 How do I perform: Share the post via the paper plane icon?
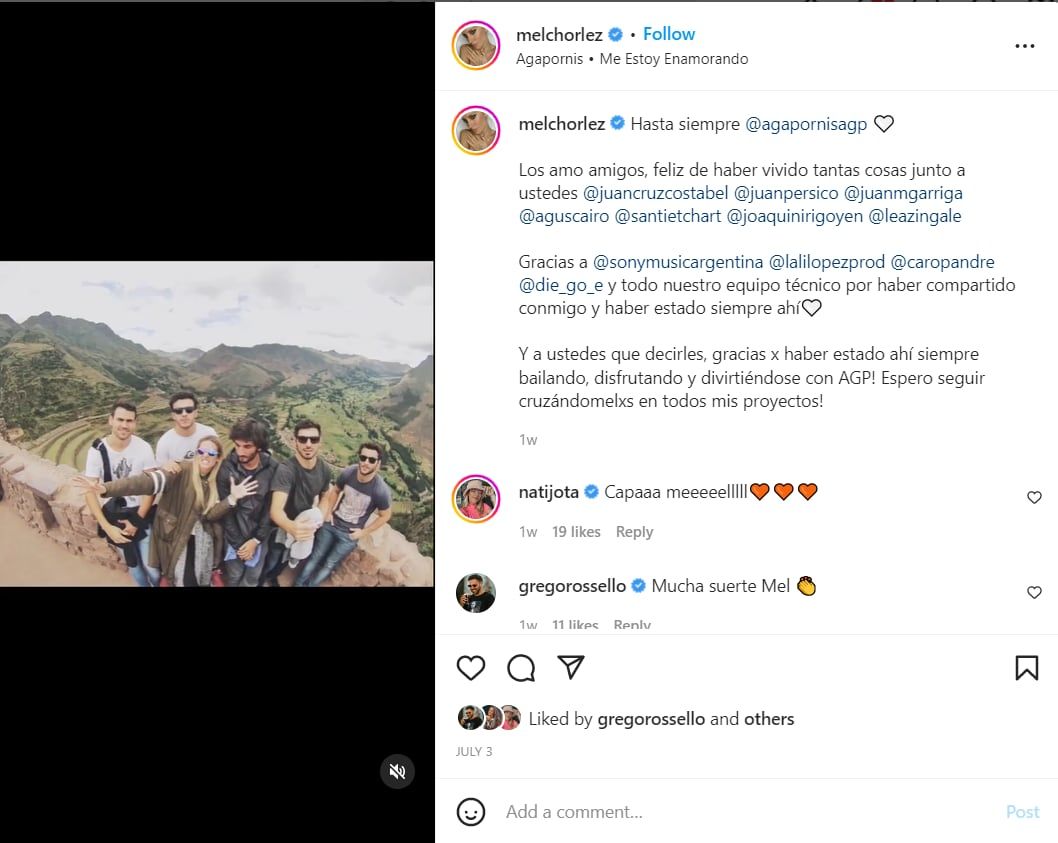tap(571, 667)
